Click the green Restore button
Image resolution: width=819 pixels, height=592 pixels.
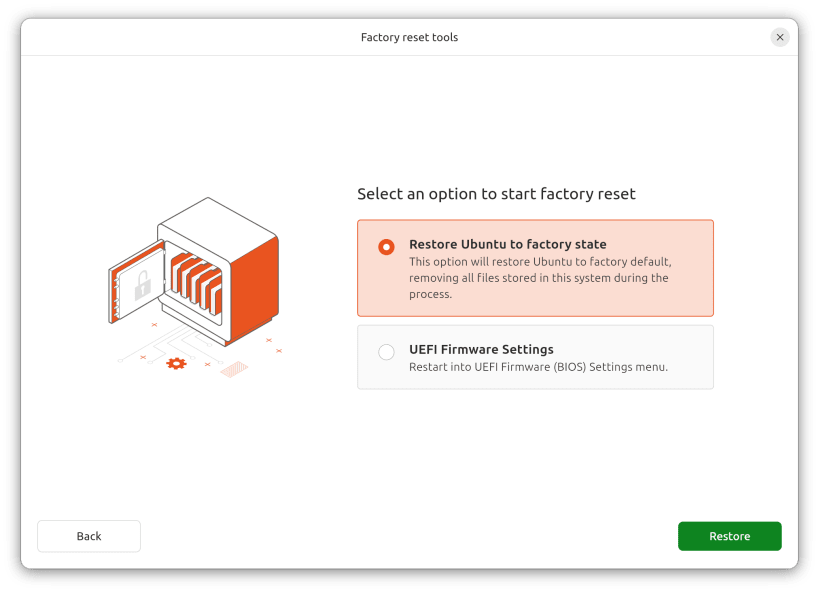click(729, 536)
